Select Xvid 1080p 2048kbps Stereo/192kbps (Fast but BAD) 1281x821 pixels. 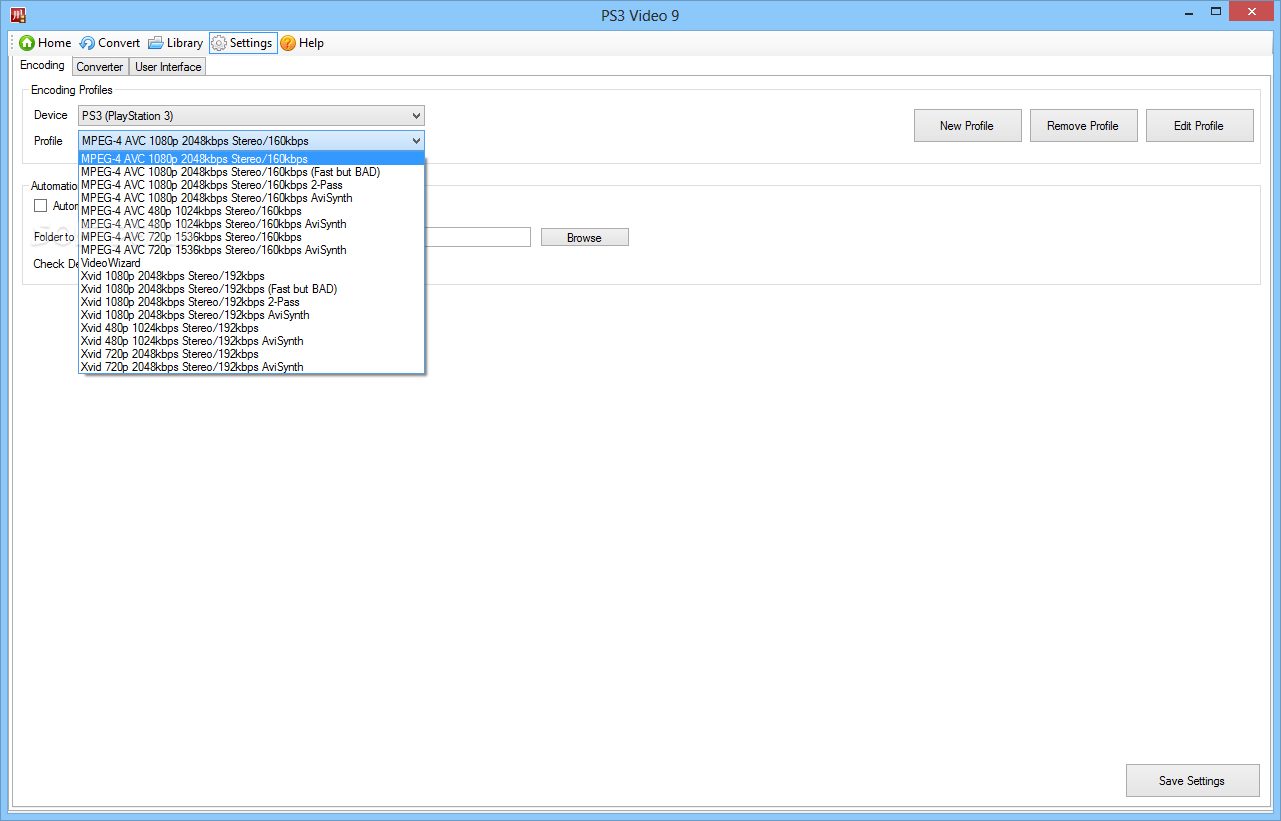(x=251, y=289)
